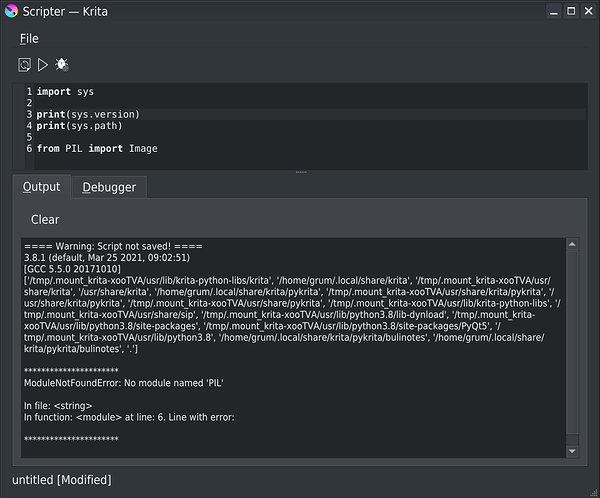
Task: Start debugging with the bug icon
Action: (x=61, y=65)
